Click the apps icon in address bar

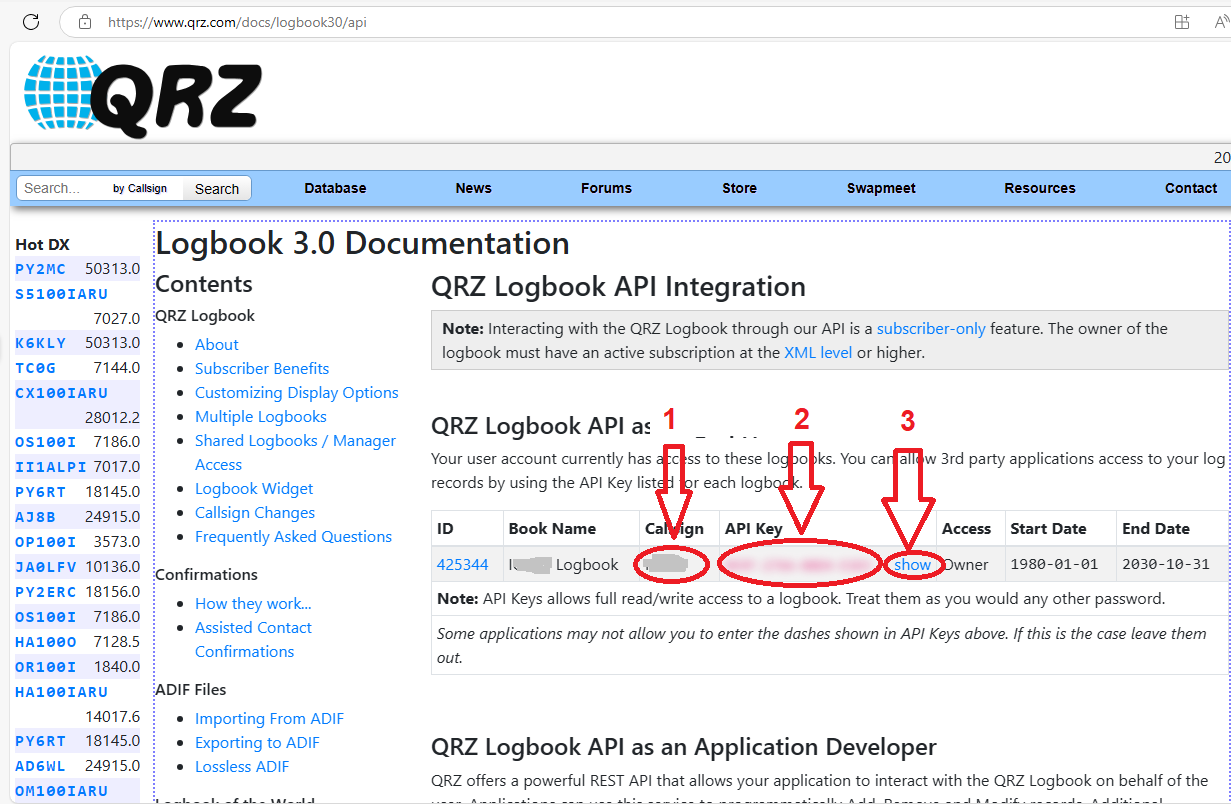click(1182, 21)
